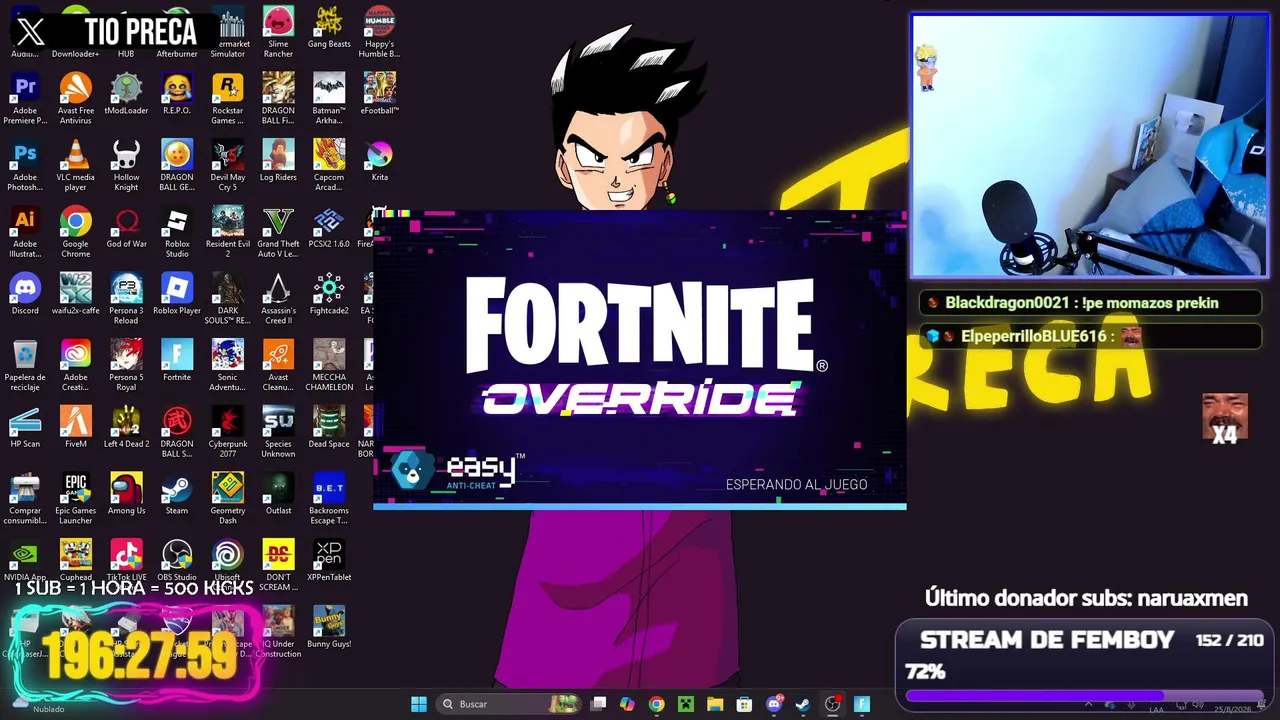Open the Bunny Guys! desktop shortcut
Viewport: 1280px width, 720px height.
(329, 628)
